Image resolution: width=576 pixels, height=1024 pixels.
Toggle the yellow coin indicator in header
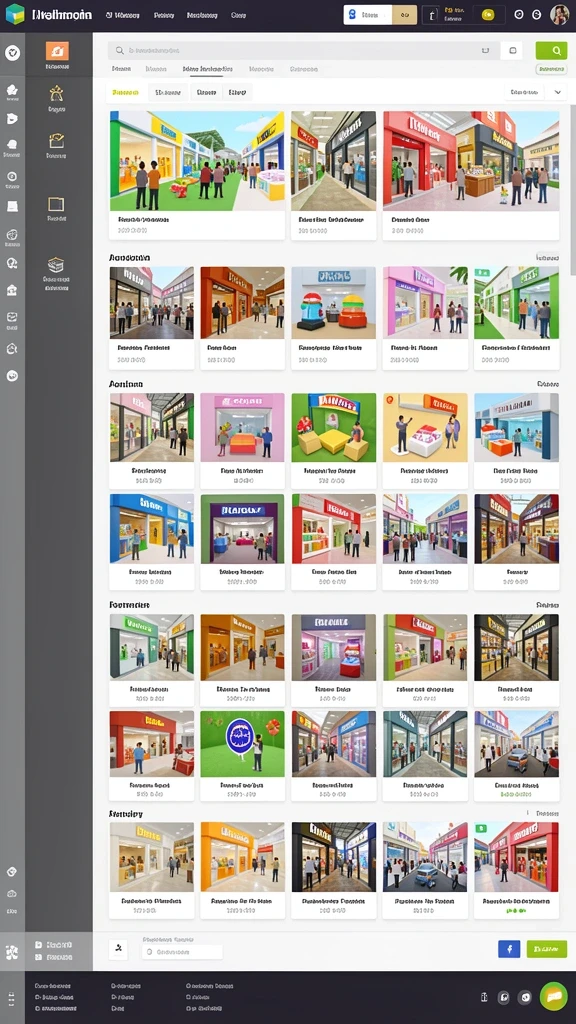(x=488, y=14)
